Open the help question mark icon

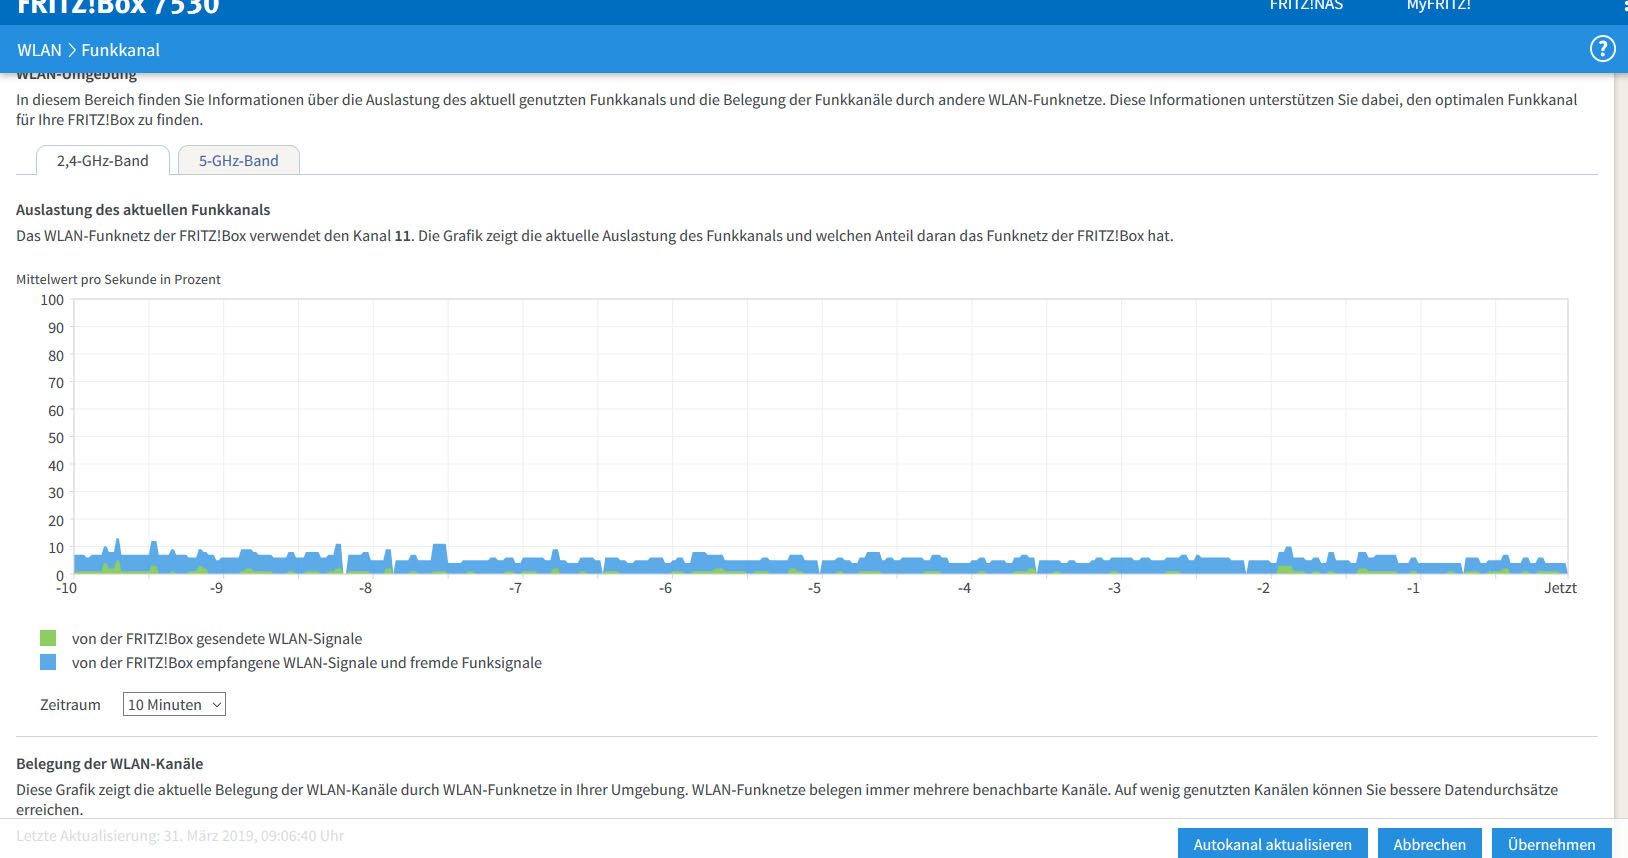1602,49
